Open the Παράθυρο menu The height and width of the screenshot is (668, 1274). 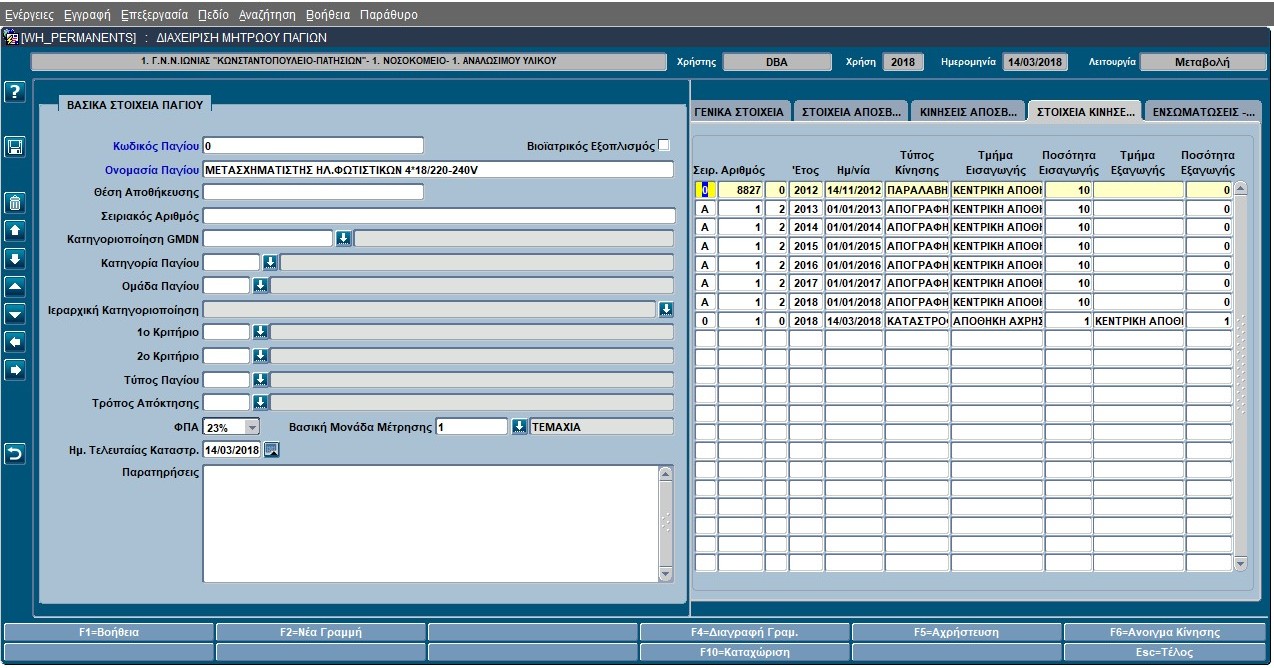tap(388, 15)
